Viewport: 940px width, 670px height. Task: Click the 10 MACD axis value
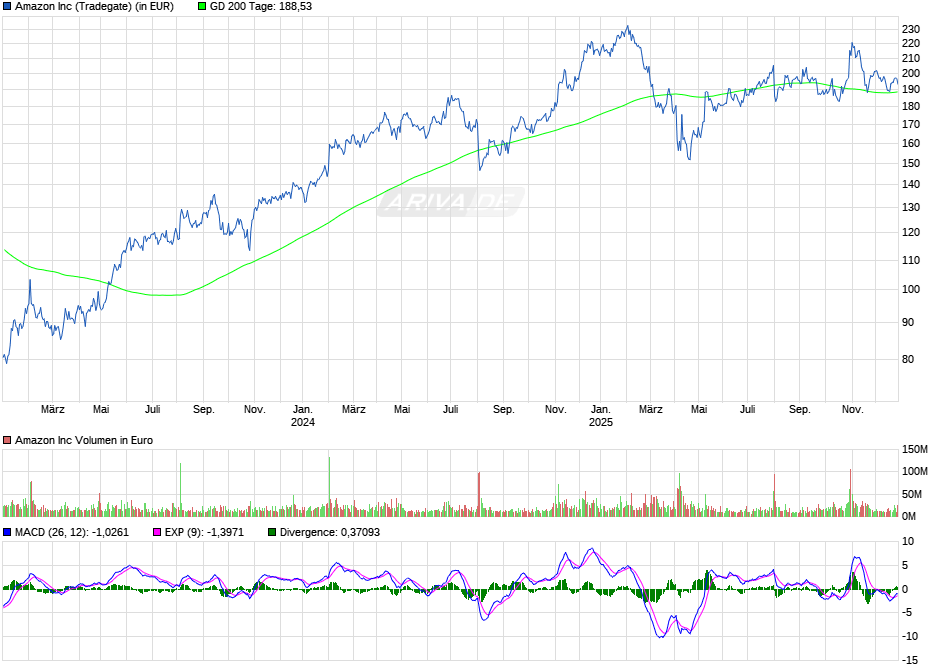click(x=908, y=542)
